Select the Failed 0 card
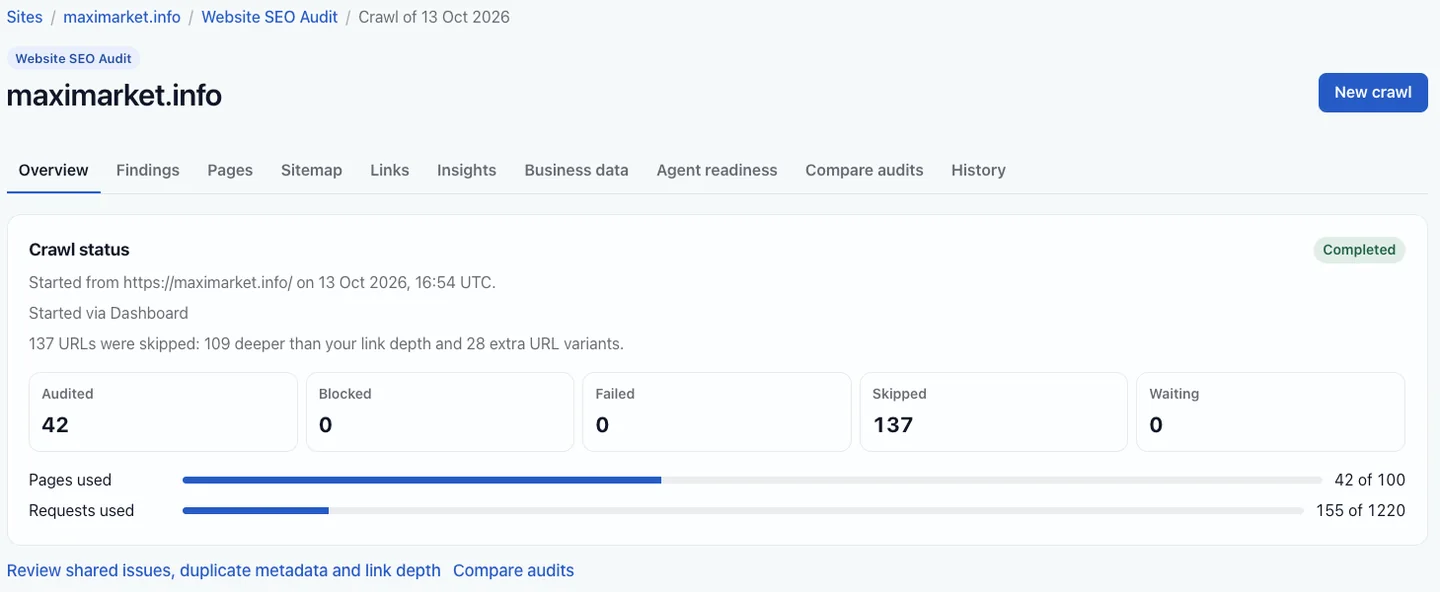Viewport: 1440px width, 592px height. (x=717, y=412)
